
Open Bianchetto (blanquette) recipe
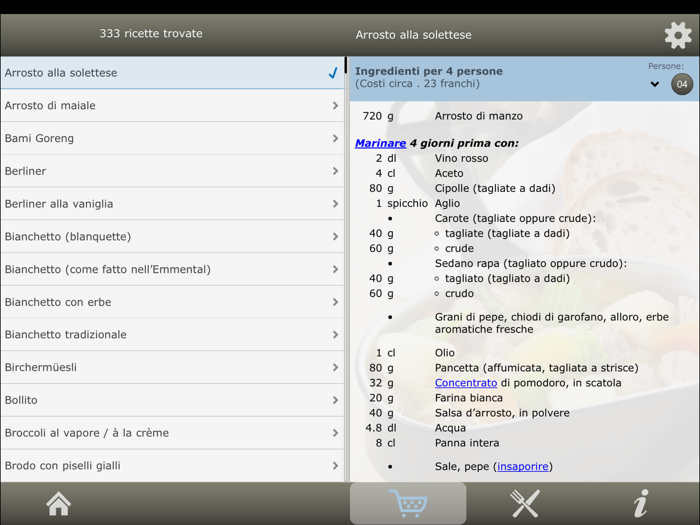(x=172, y=237)
